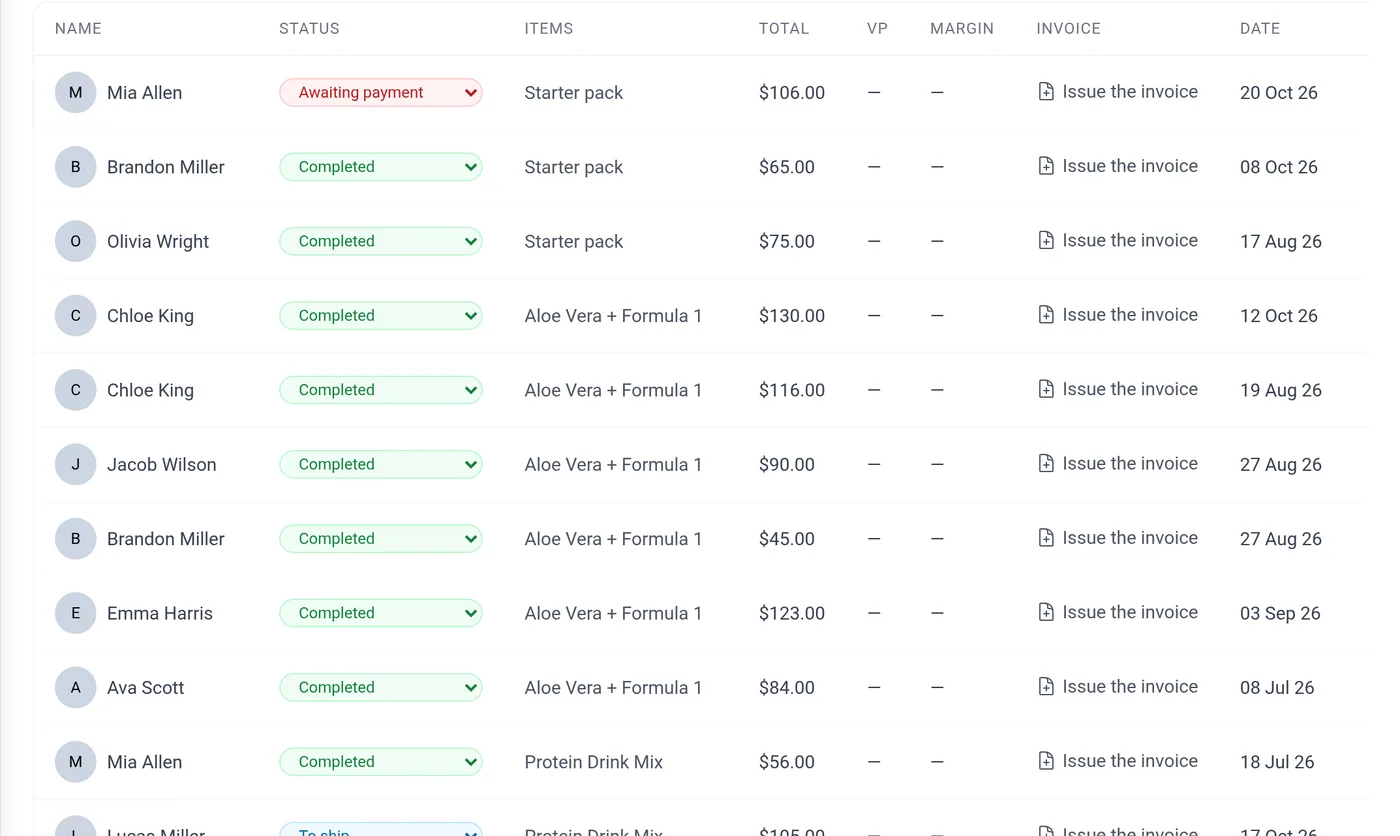Click the invoice icon in the $130.00 row
The height and width of the screenshot is (836, 1400).
[x=1046, y=315]
